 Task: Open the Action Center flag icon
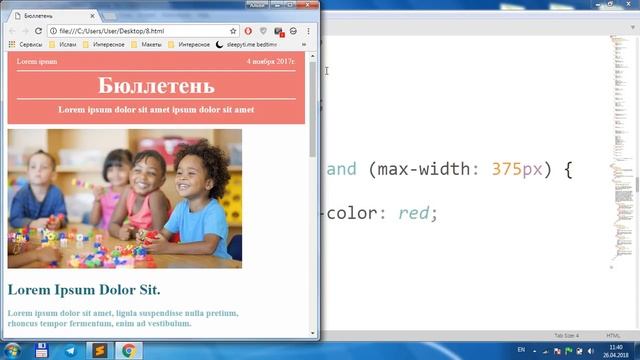(x=568, y=351)
